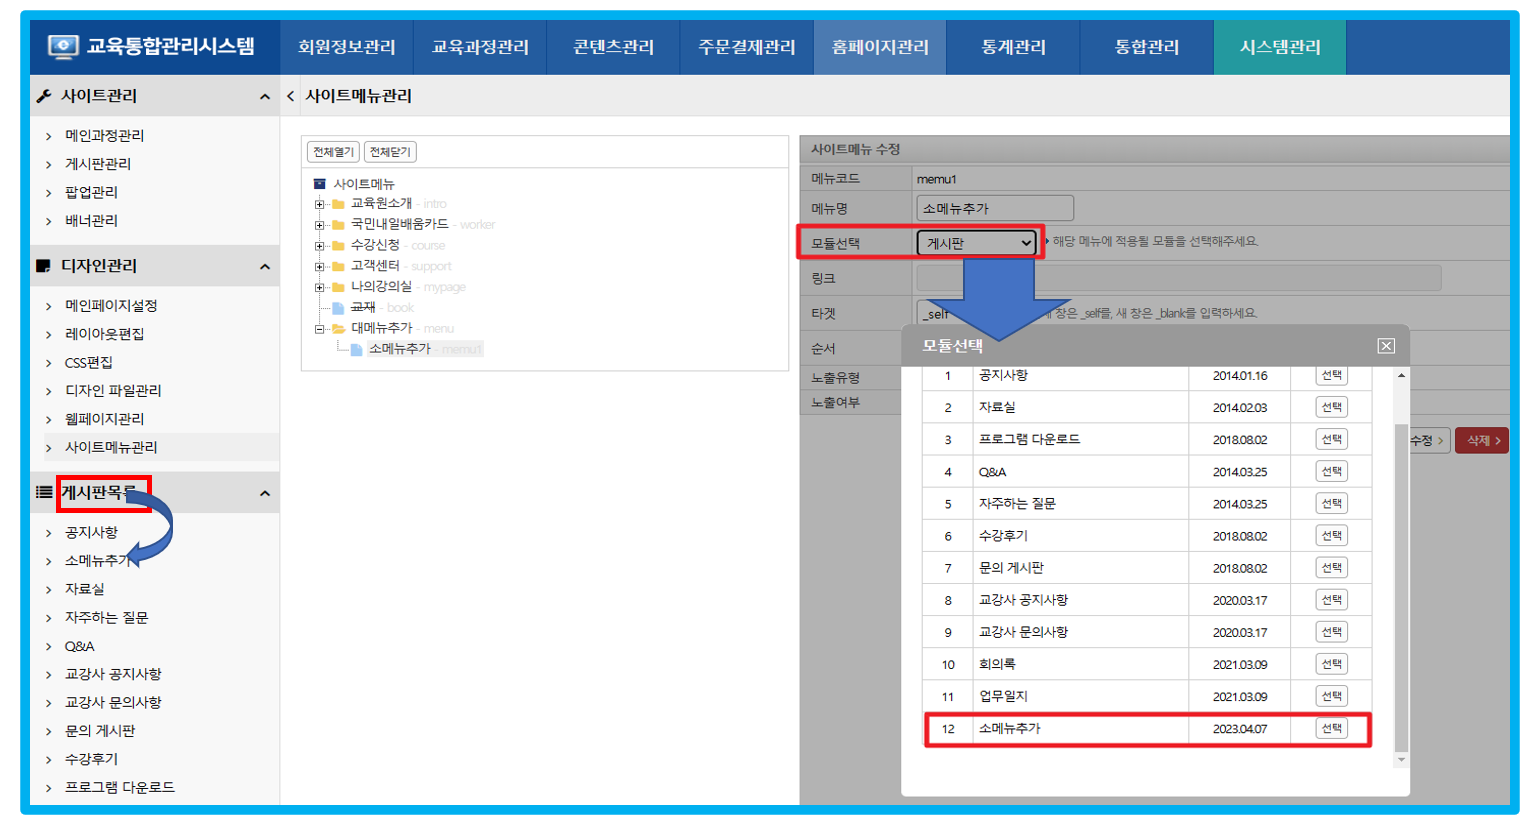Click the 교육통합관리시스템 logo icon
Image resolution: width=1528 pixels, height=828 pixels.
[x=63, y=46]
